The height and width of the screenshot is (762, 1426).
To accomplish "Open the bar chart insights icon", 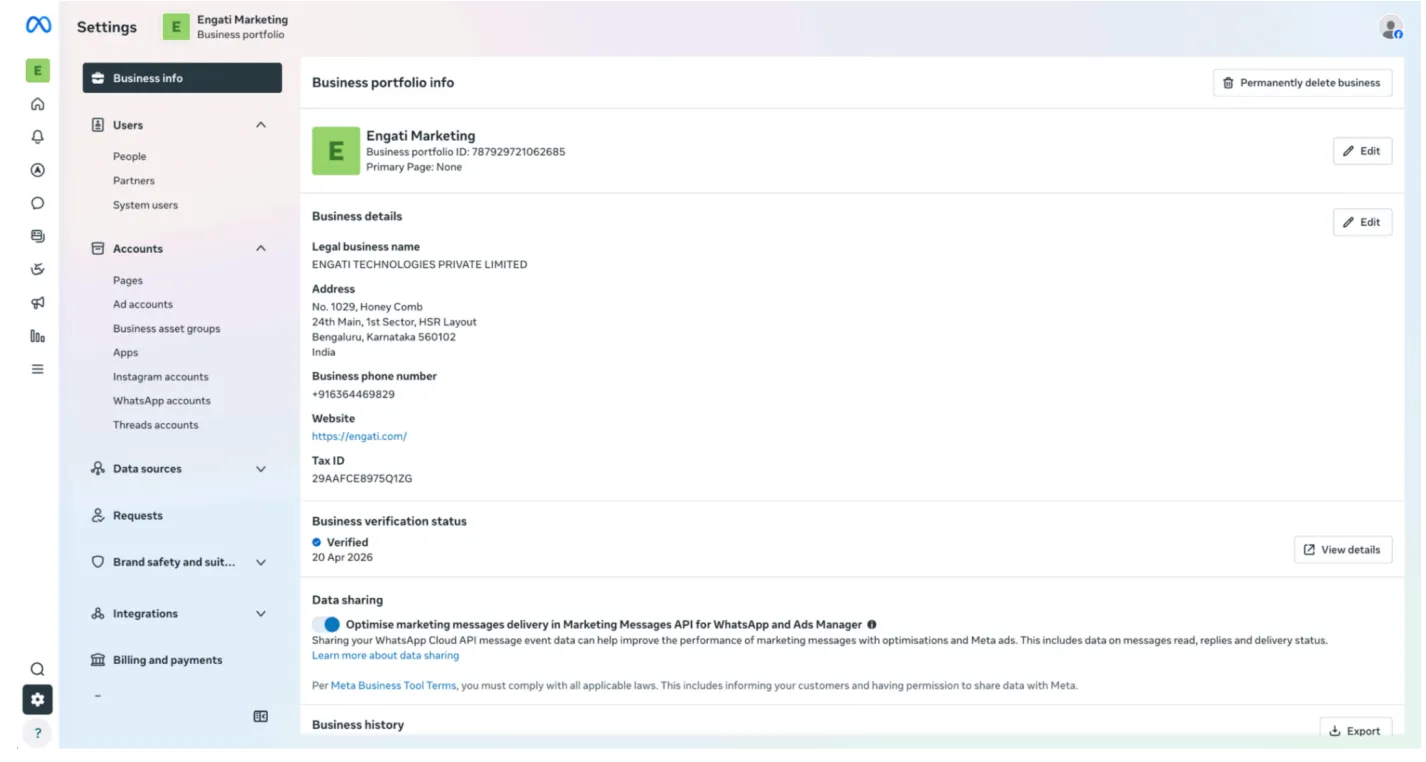I will pos(38,336).
